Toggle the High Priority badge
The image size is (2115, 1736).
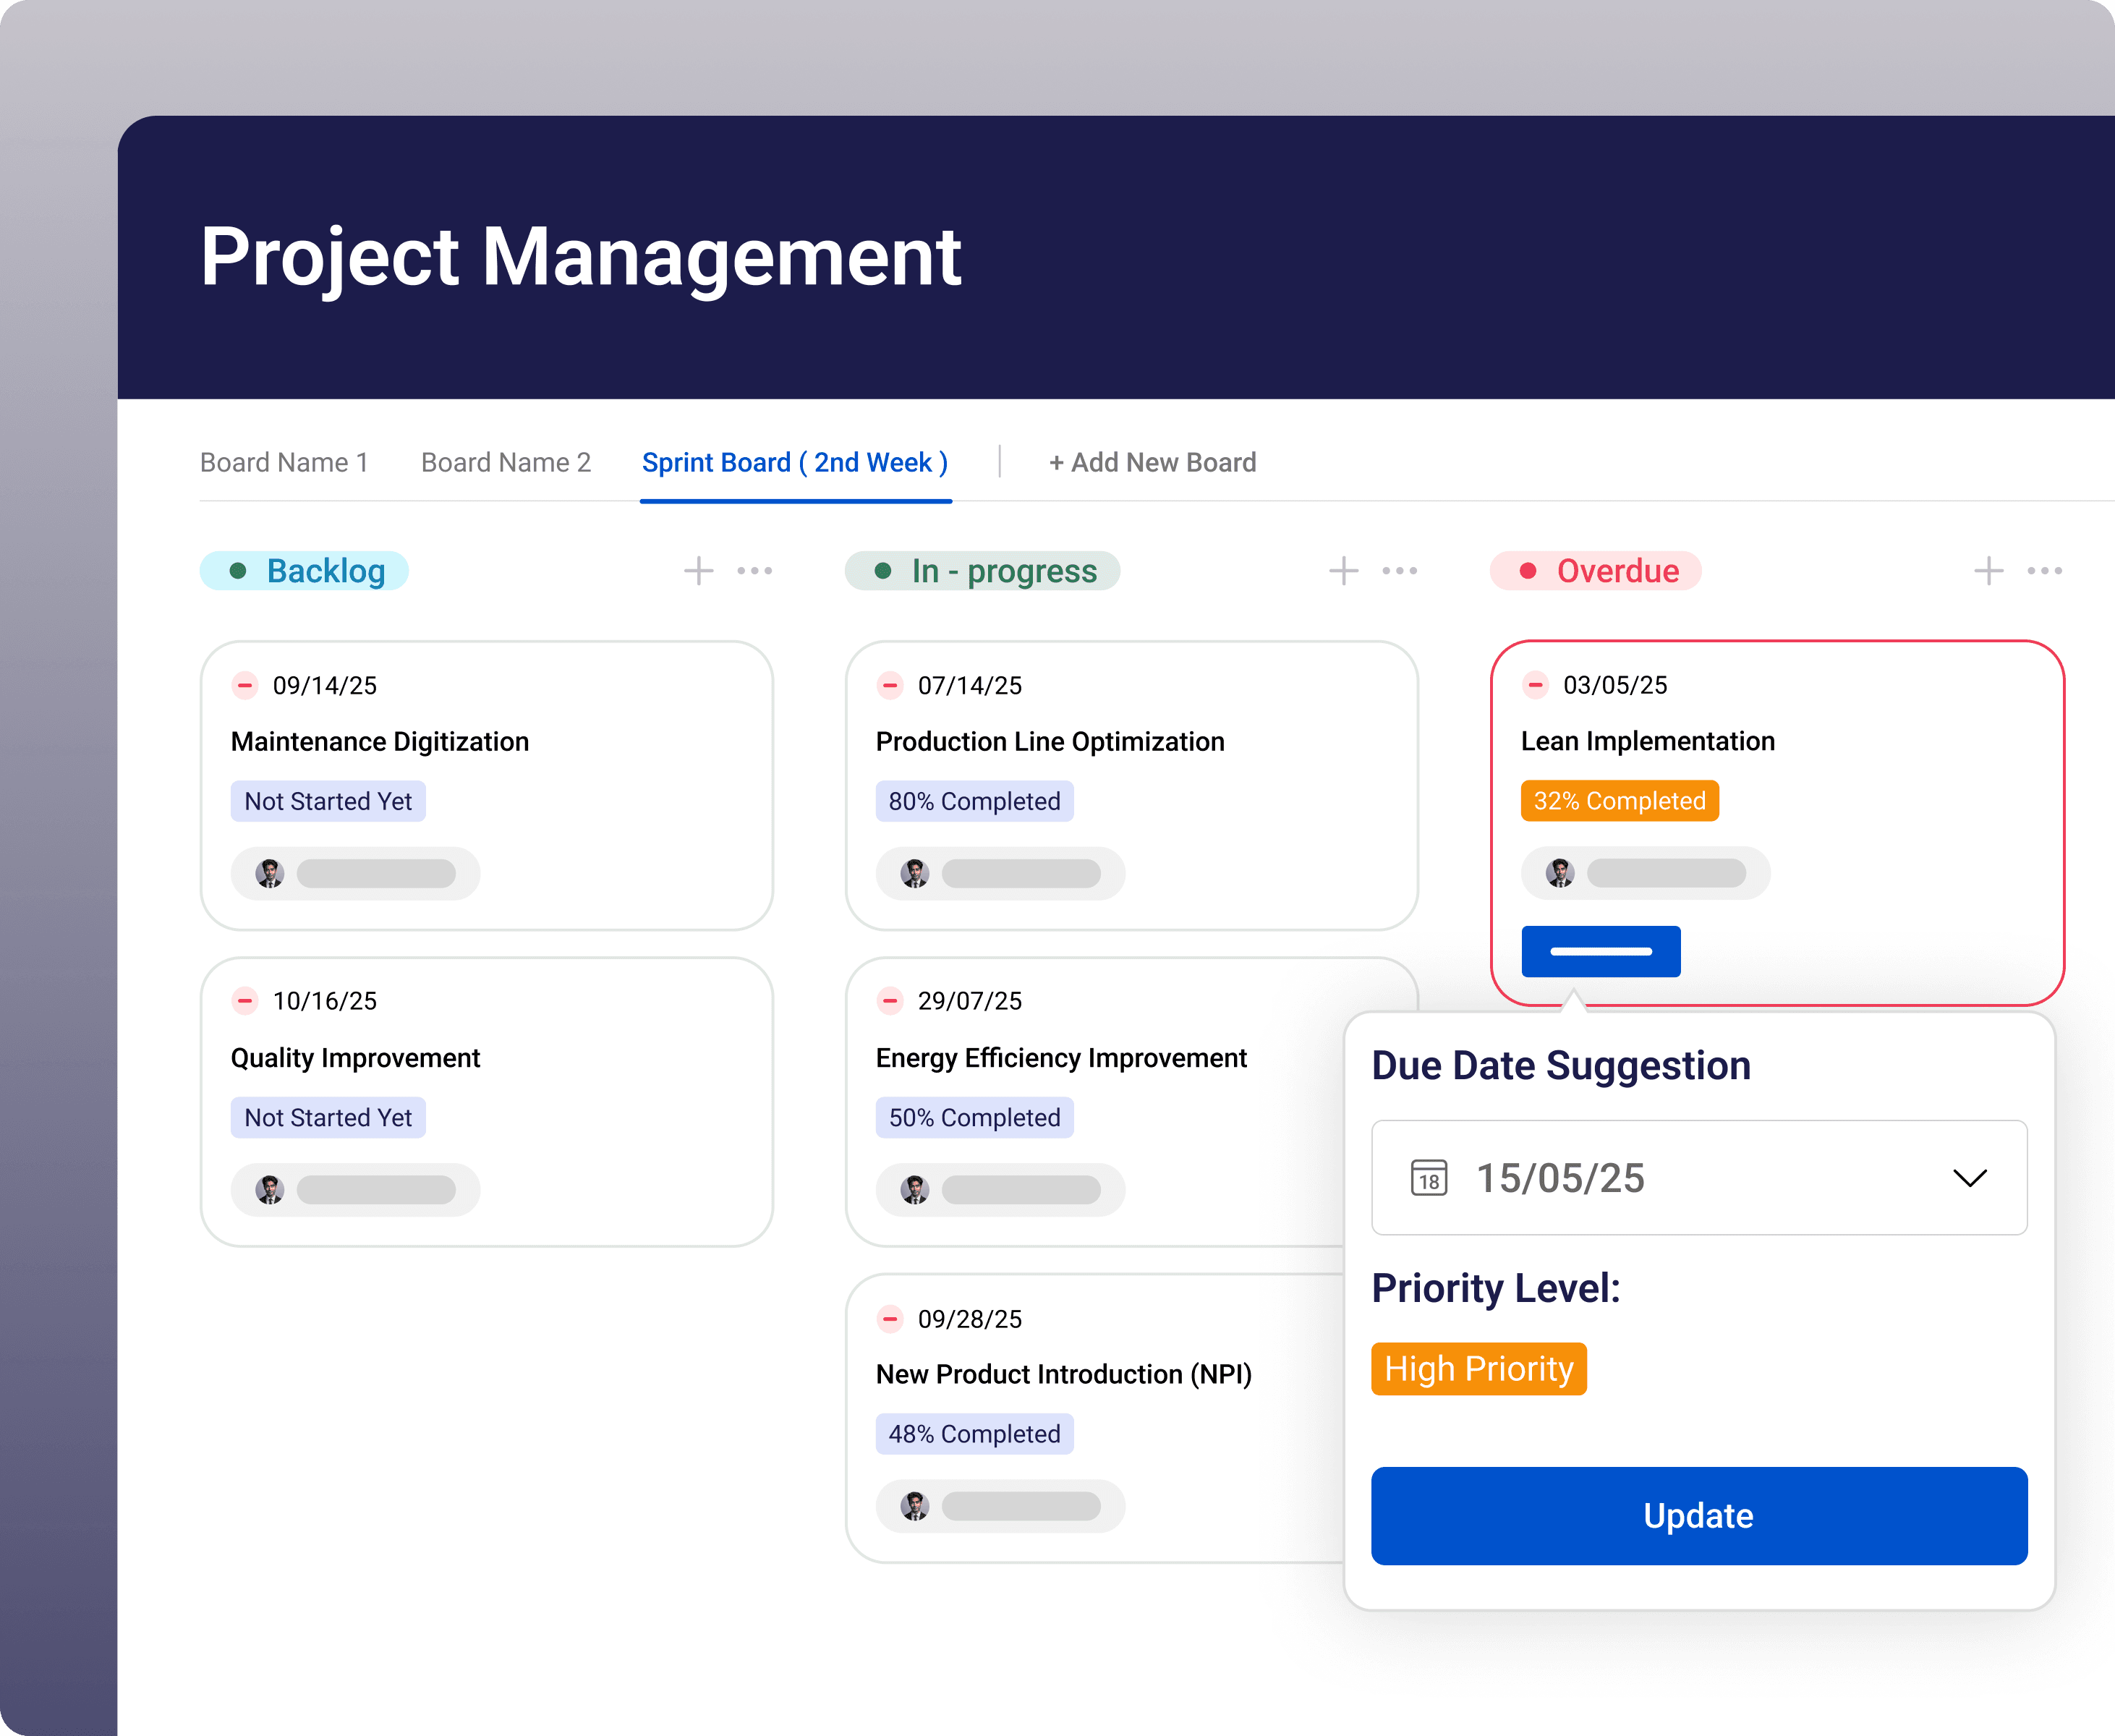pyautogui.click(x=1479, y=1368)
